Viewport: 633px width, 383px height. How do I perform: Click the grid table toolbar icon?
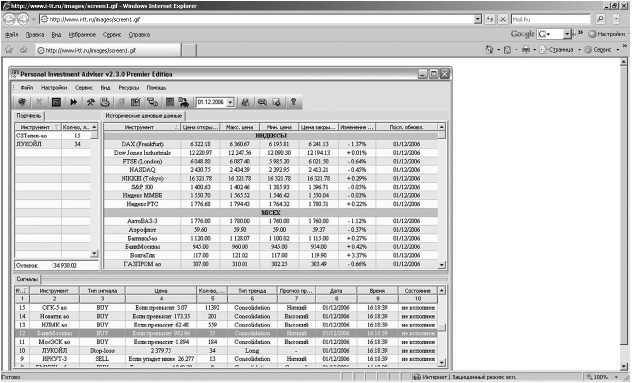[170, 102]
